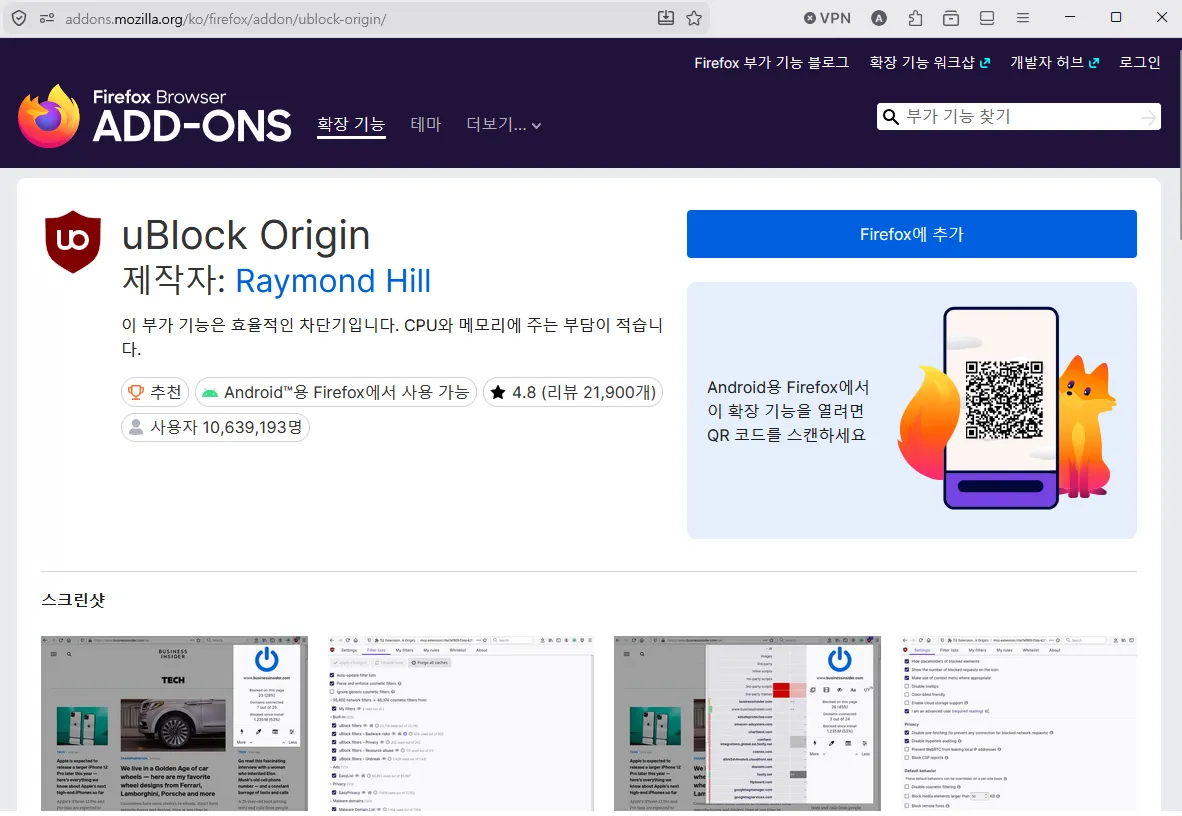1182x816 pixels.
Task: Click 사용자 10,639,193명 badge
Action: coord(216,427)
